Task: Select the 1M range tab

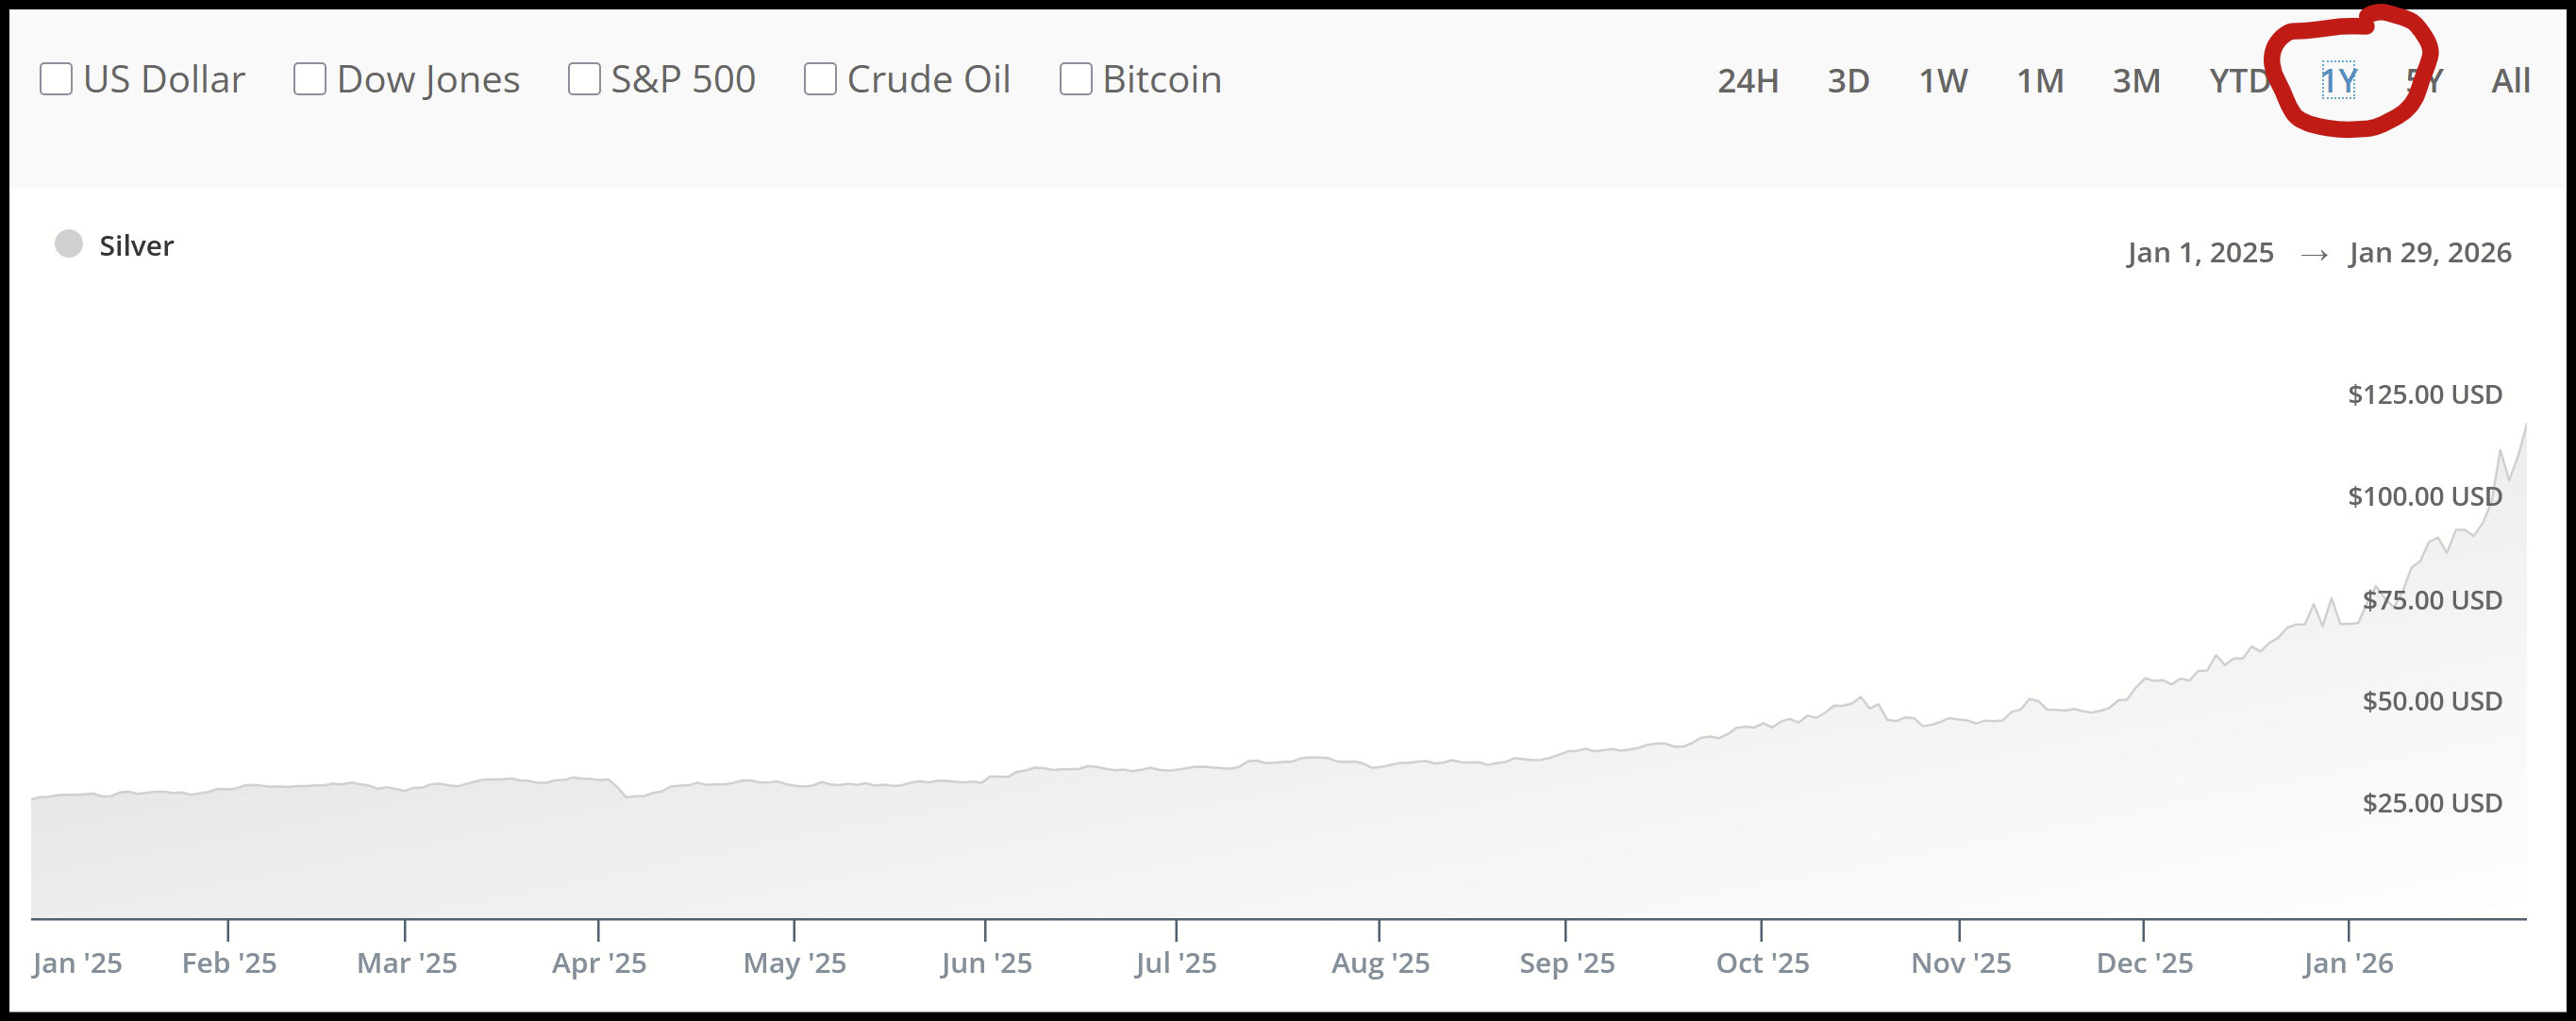Action: click(2040, 81)
